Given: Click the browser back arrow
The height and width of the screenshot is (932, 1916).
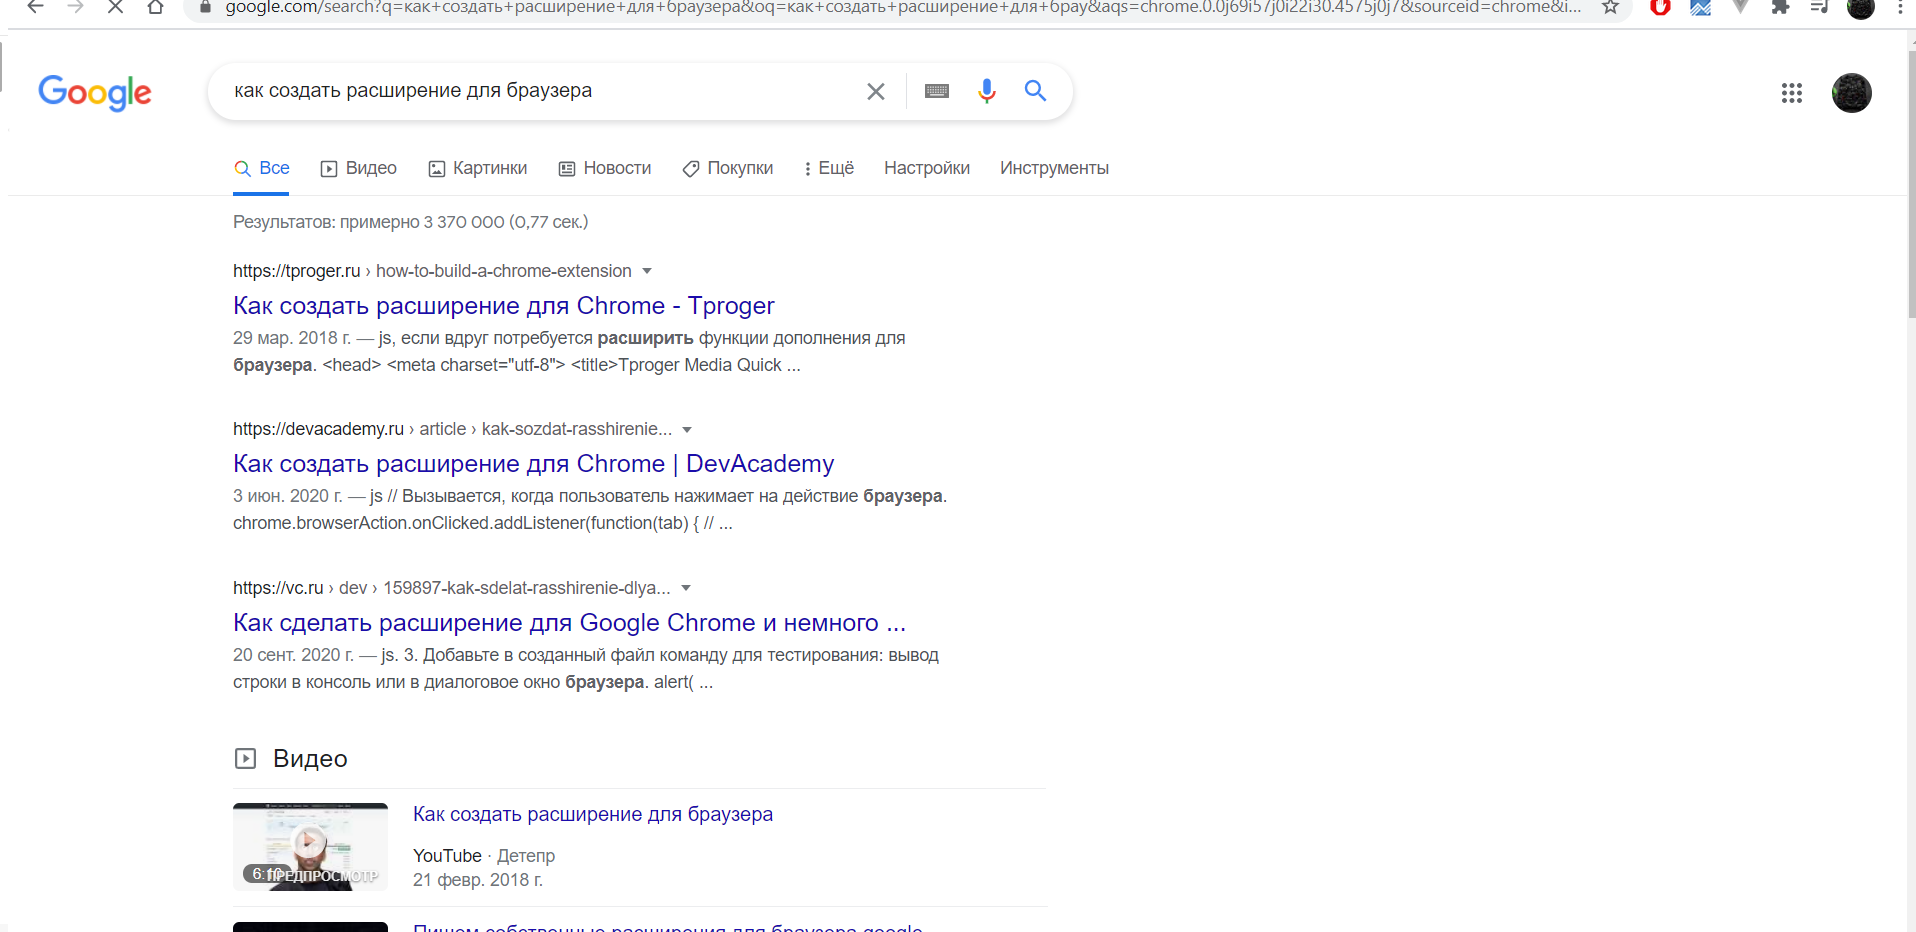Looking at the screenshot, I should pos(35,7).
